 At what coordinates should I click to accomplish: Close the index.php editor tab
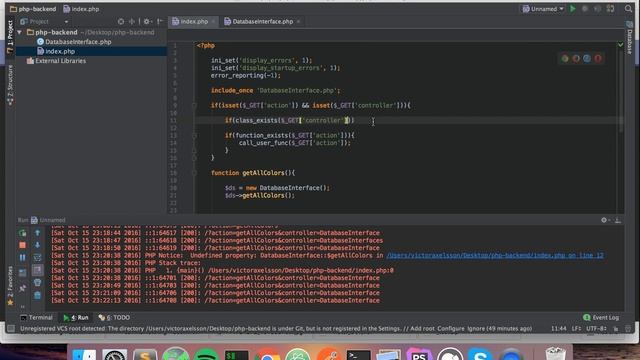[213, 21]
